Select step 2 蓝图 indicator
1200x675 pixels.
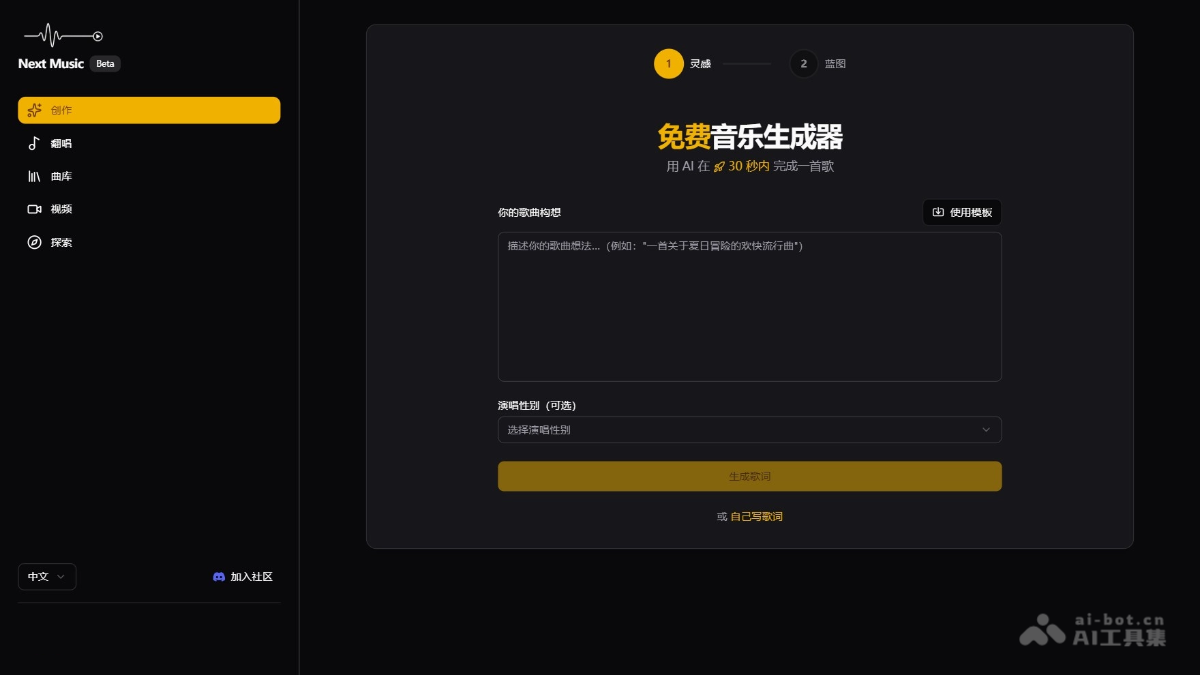coord(818,64)
